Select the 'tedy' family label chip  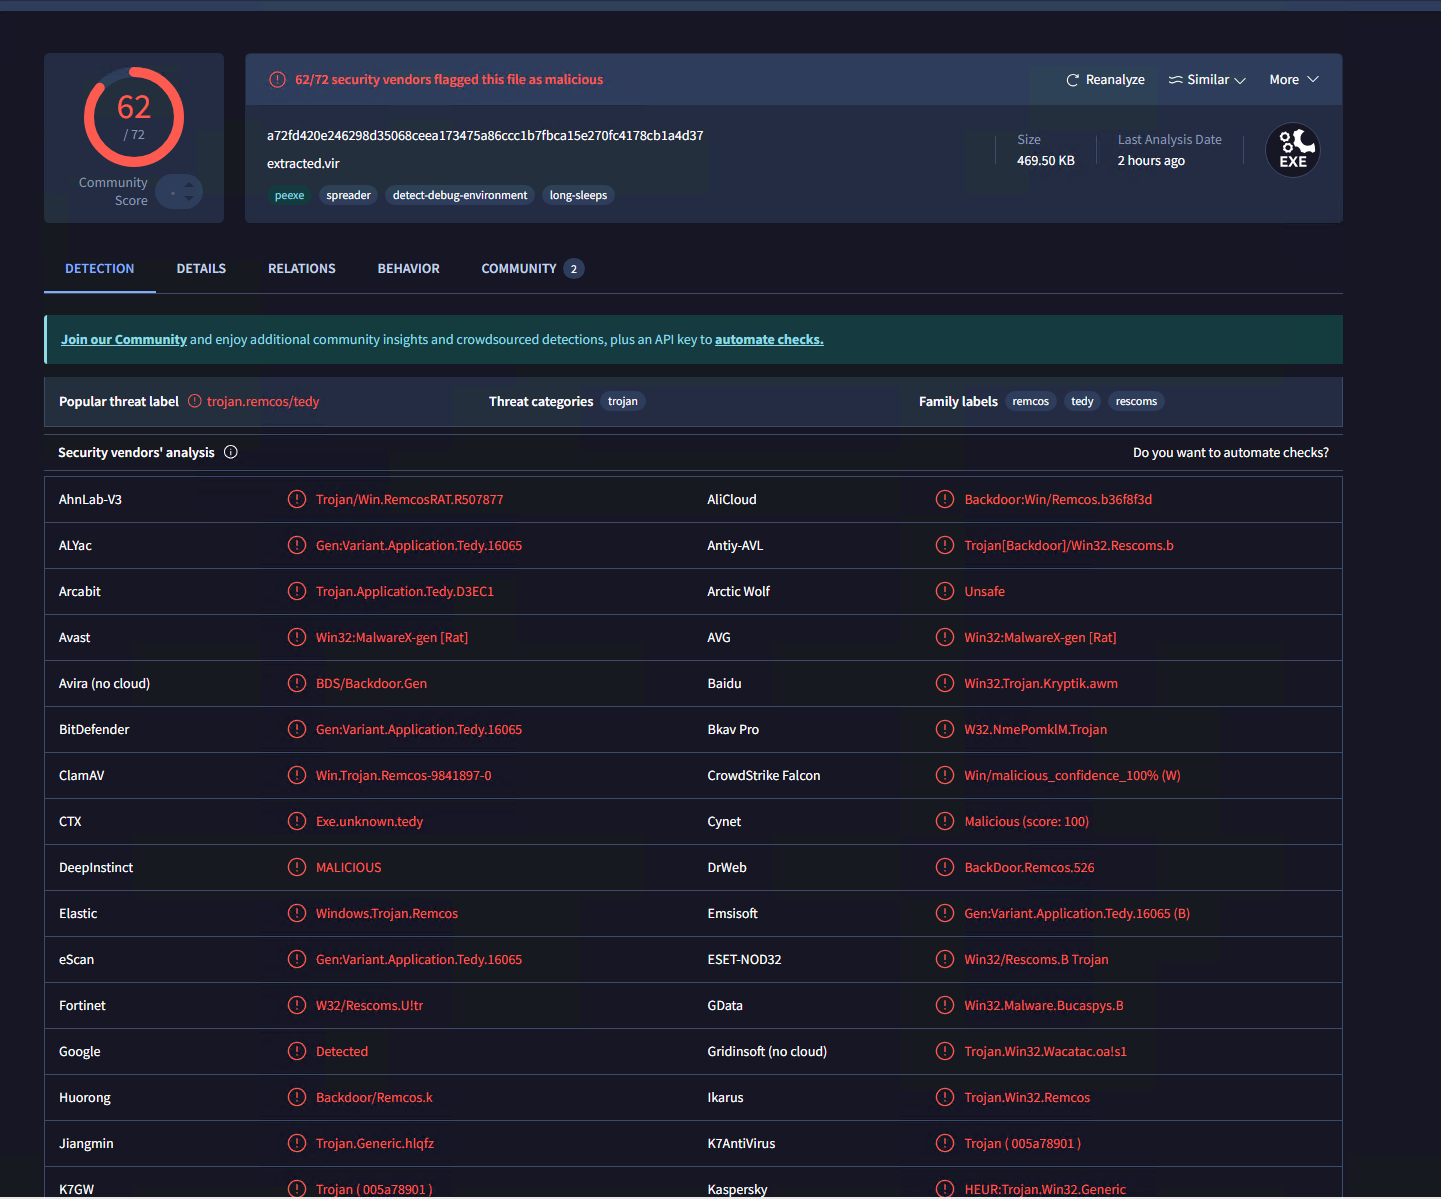[1082, 401]
